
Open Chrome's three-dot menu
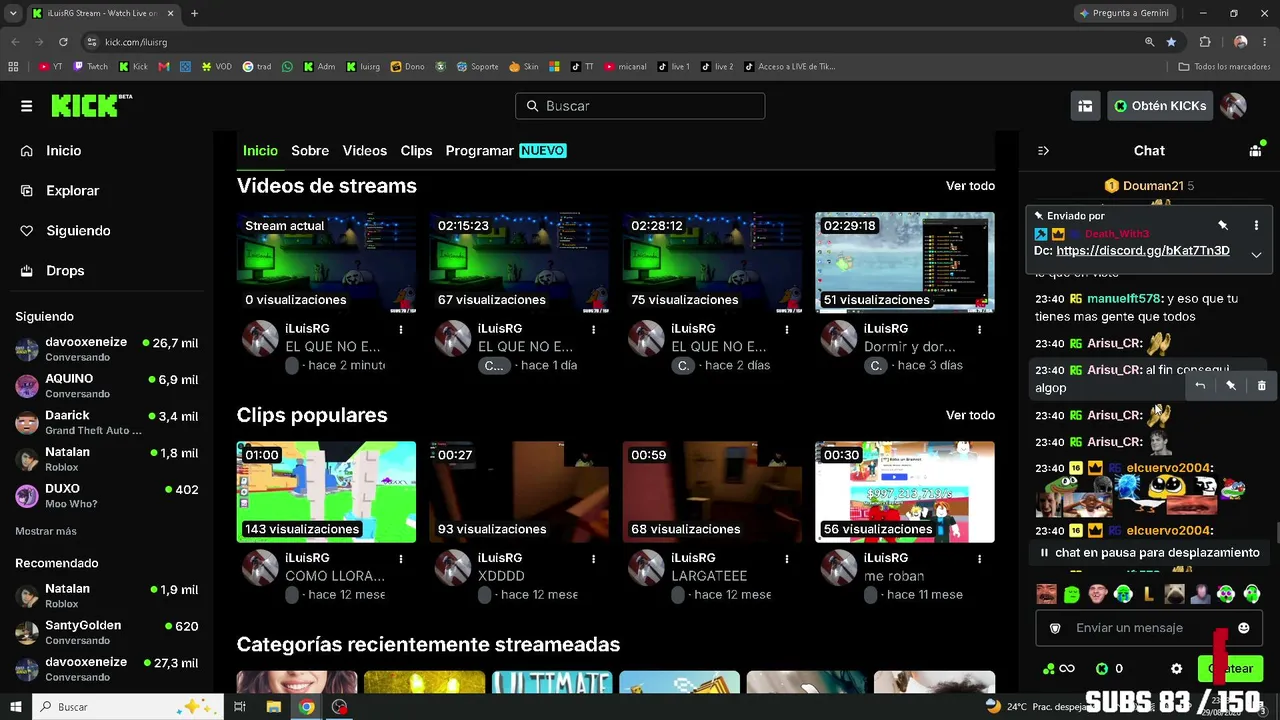pyautogui.click(x=1266, y=42)
